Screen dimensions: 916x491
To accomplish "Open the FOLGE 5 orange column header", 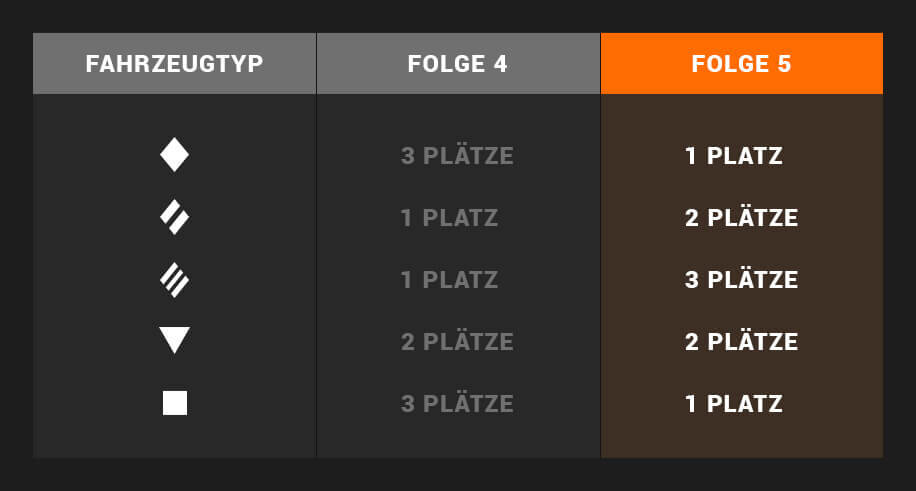I will pos(741,63).
